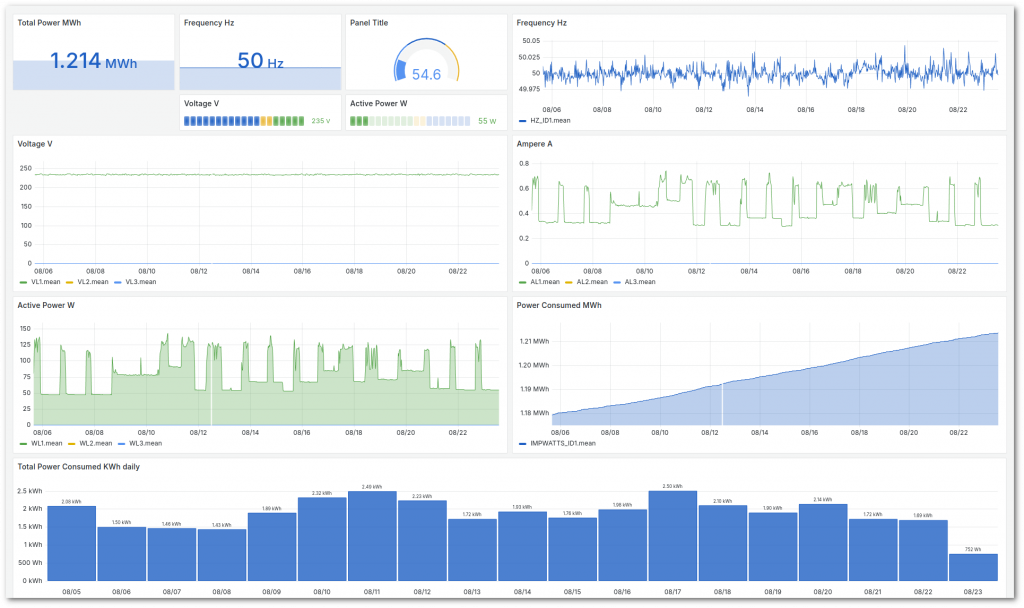Toggle HZ_ID1.mean series in Frequency chart legend

[x=549, y=121]
